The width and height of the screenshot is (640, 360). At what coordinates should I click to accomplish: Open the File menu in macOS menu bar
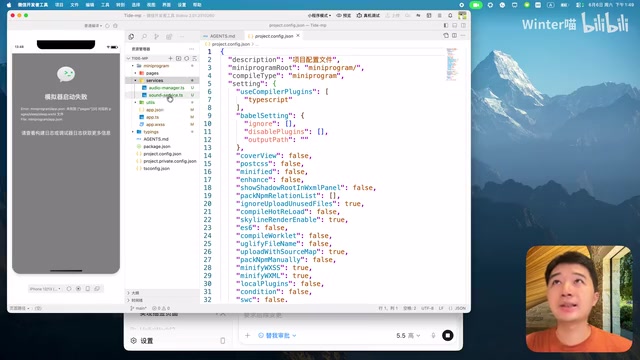pos(74,5)
